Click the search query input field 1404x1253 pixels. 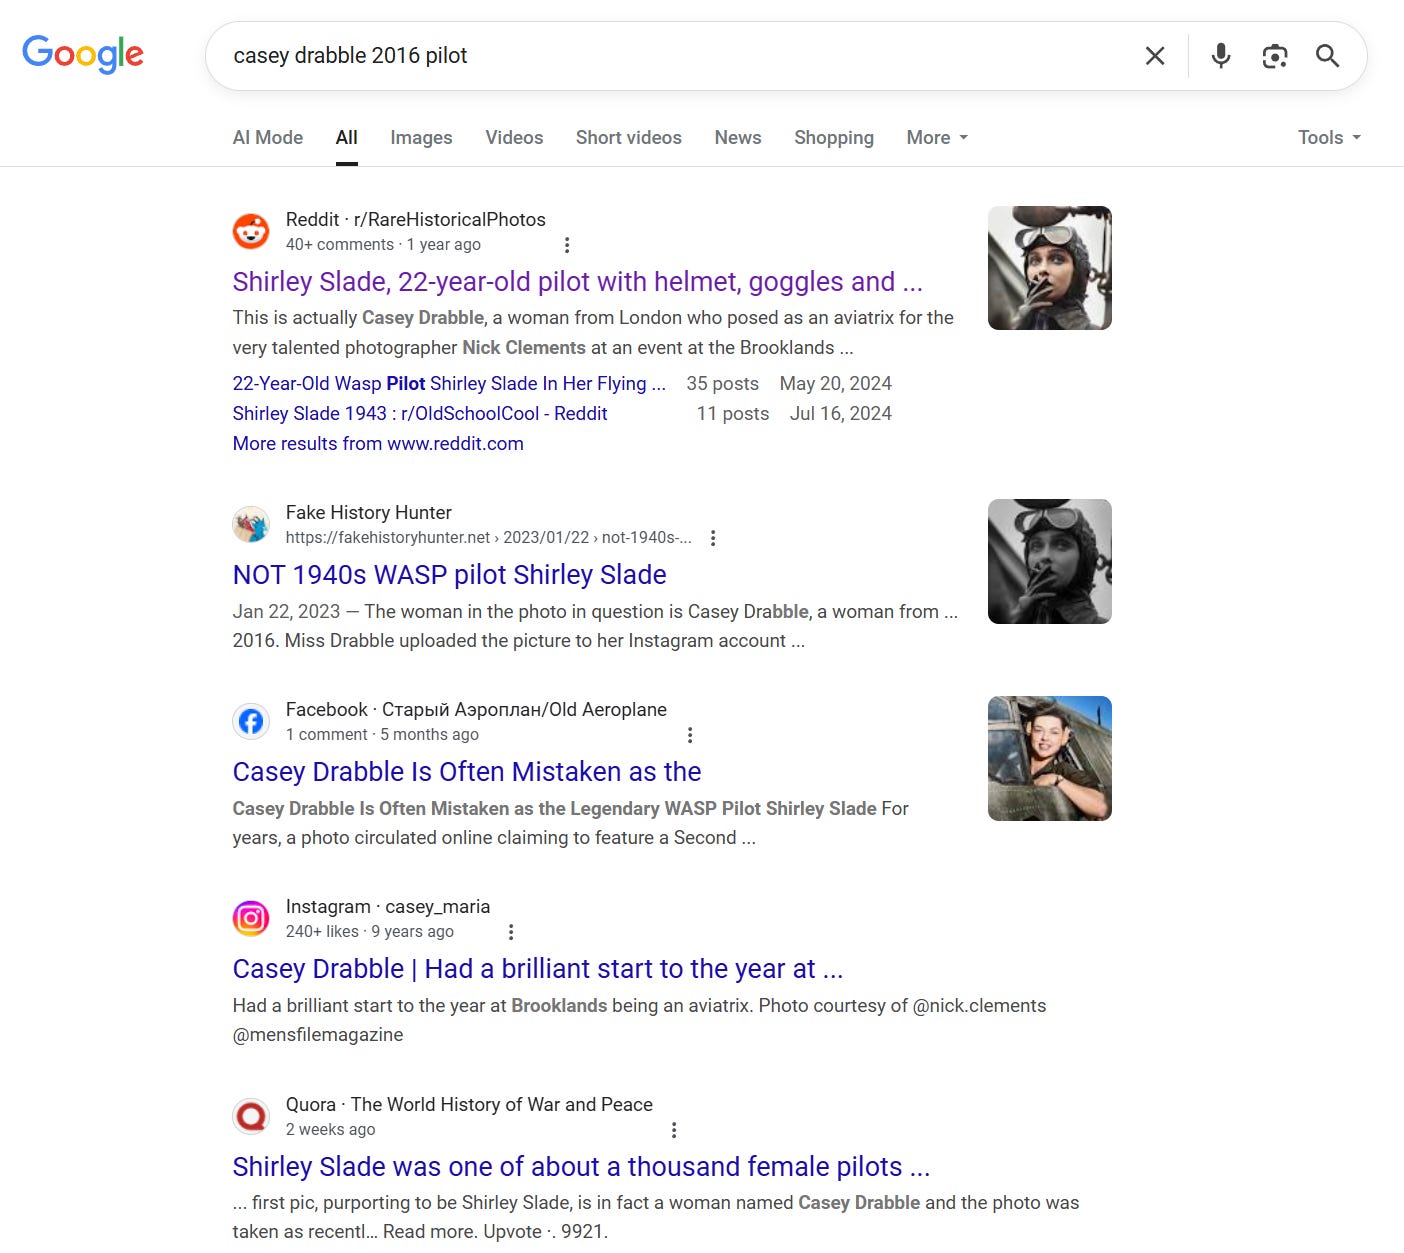pos(680,56)
